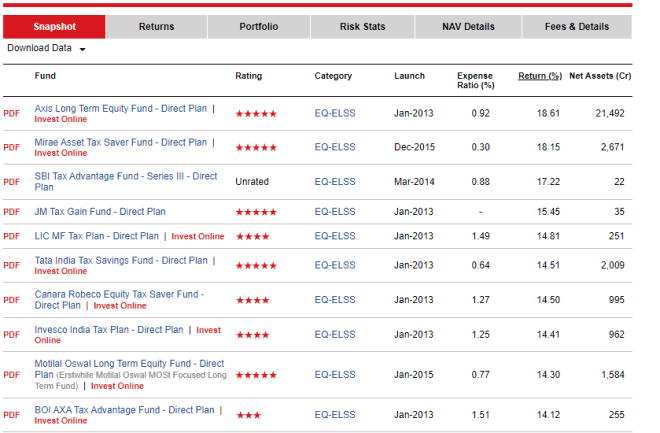Open PDF for Axis Long Term Equity Fund
660x433 pixels.
click(11, 114)
